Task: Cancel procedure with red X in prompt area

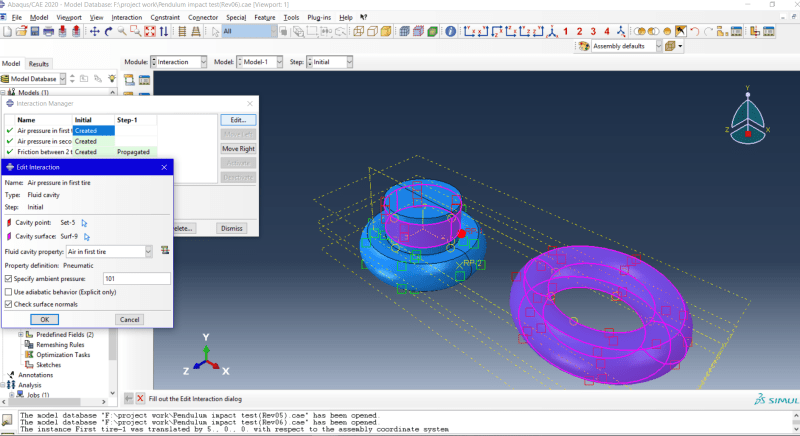Action: 140,399
